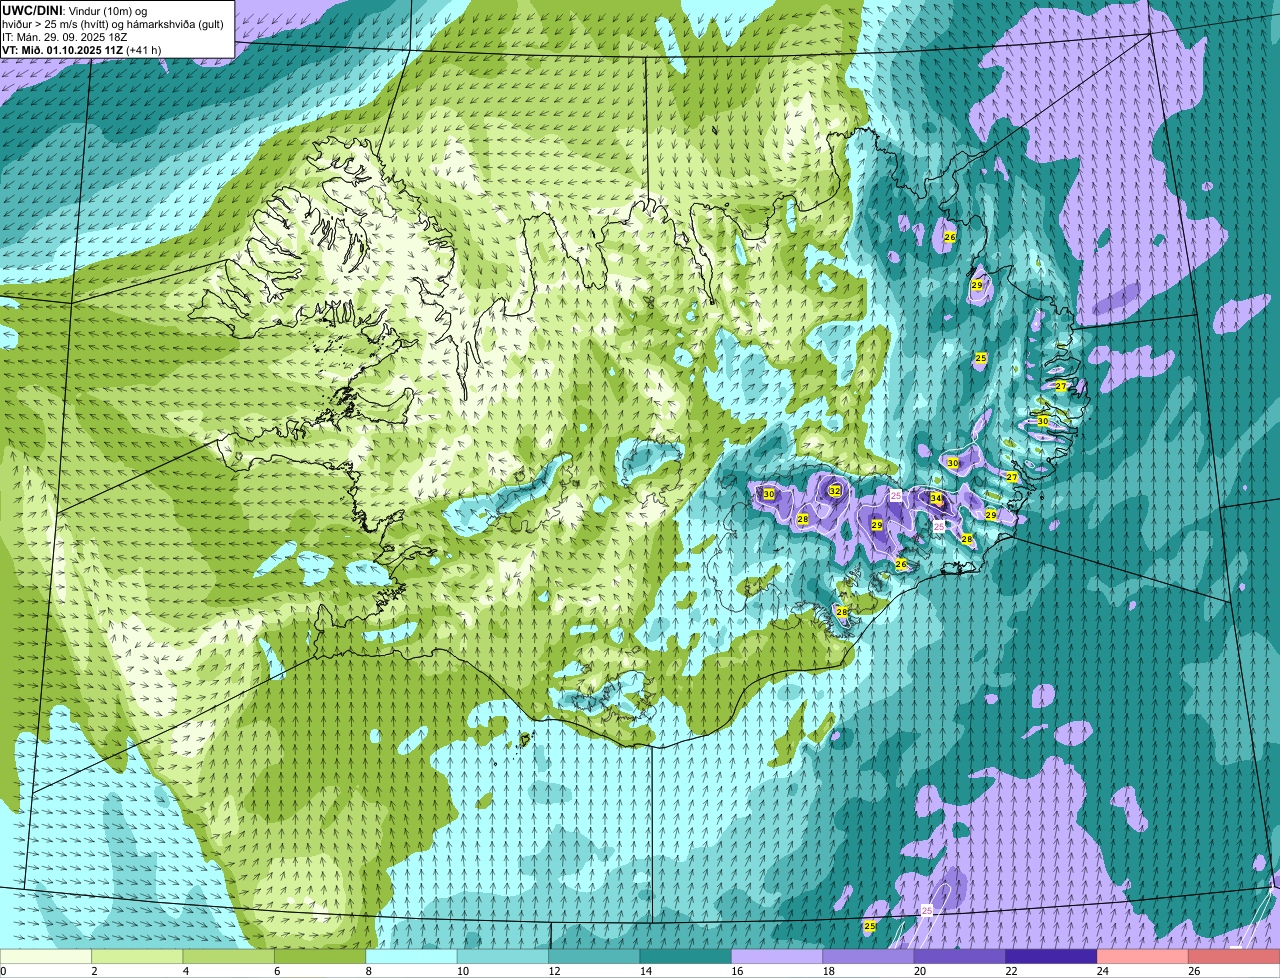Click the legend scale label "2"
Viewport: 1280px width, 978px height.
click(x=94, y=971)
